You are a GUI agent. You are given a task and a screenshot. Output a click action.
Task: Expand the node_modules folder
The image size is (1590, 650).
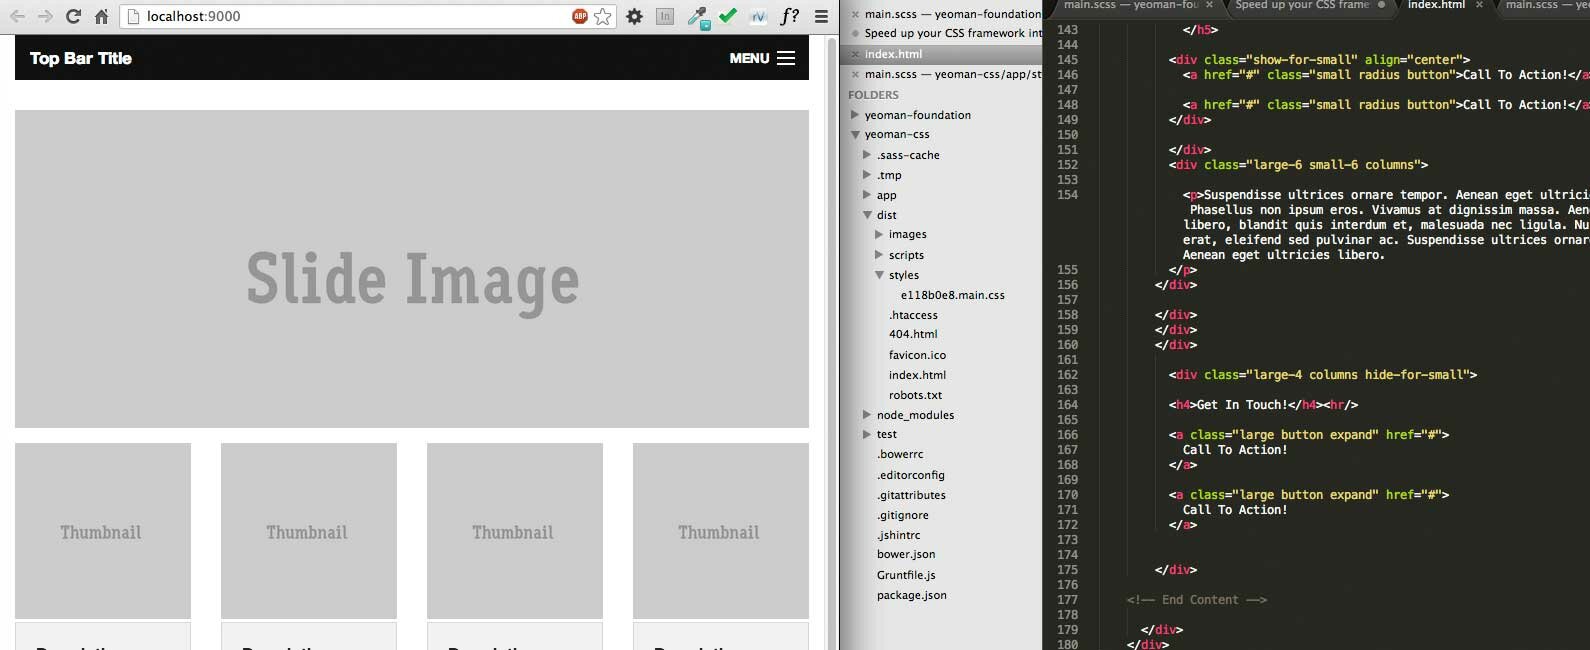coord(867,415)
